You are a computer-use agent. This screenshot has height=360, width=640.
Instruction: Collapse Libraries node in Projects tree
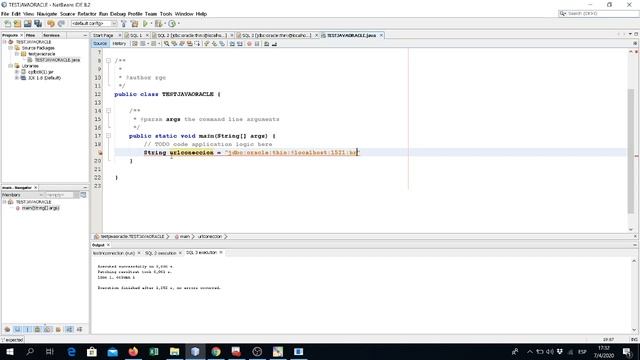tap(11, 66)
